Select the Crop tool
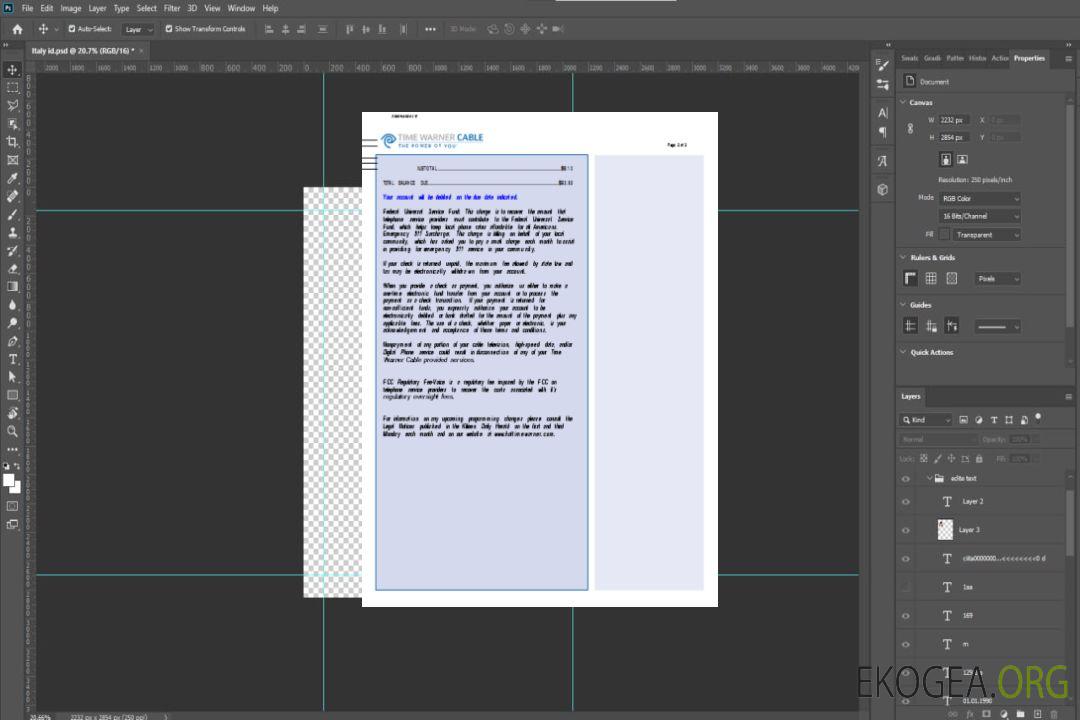1080x720 pixels. pyautogui.click(x=13, y=142)
